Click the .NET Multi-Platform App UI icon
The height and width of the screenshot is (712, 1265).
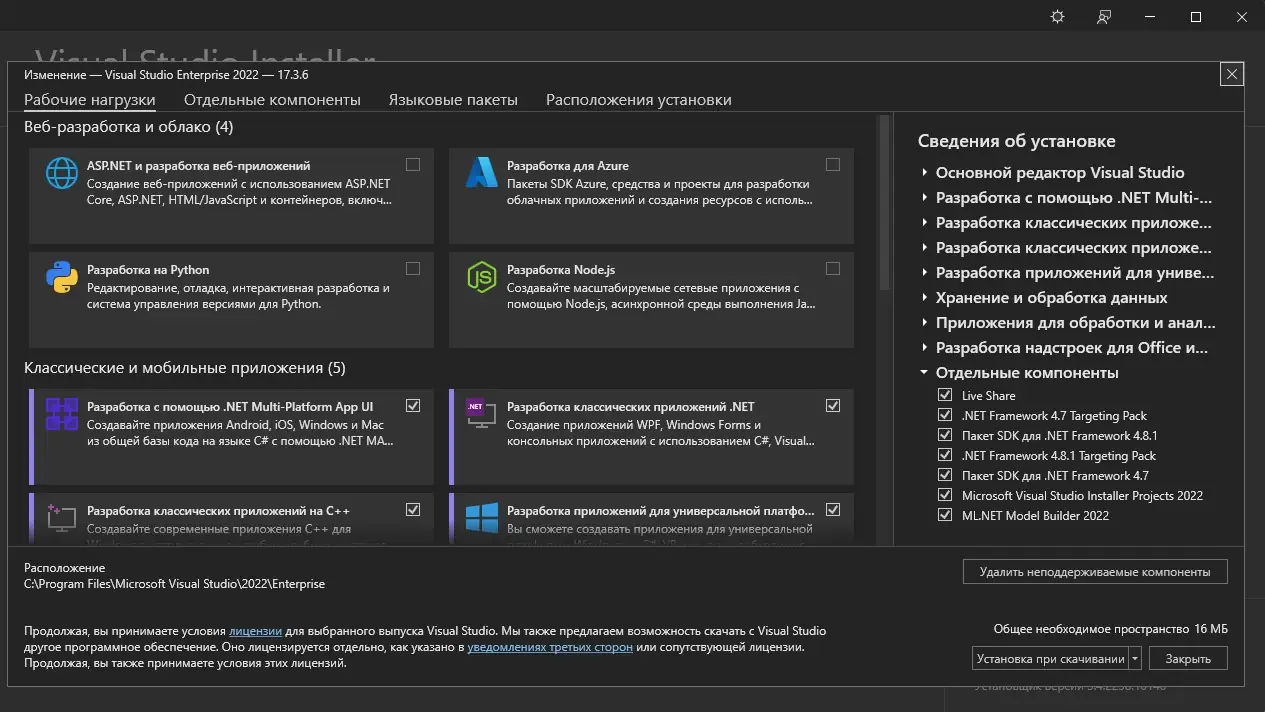[62, 414]
